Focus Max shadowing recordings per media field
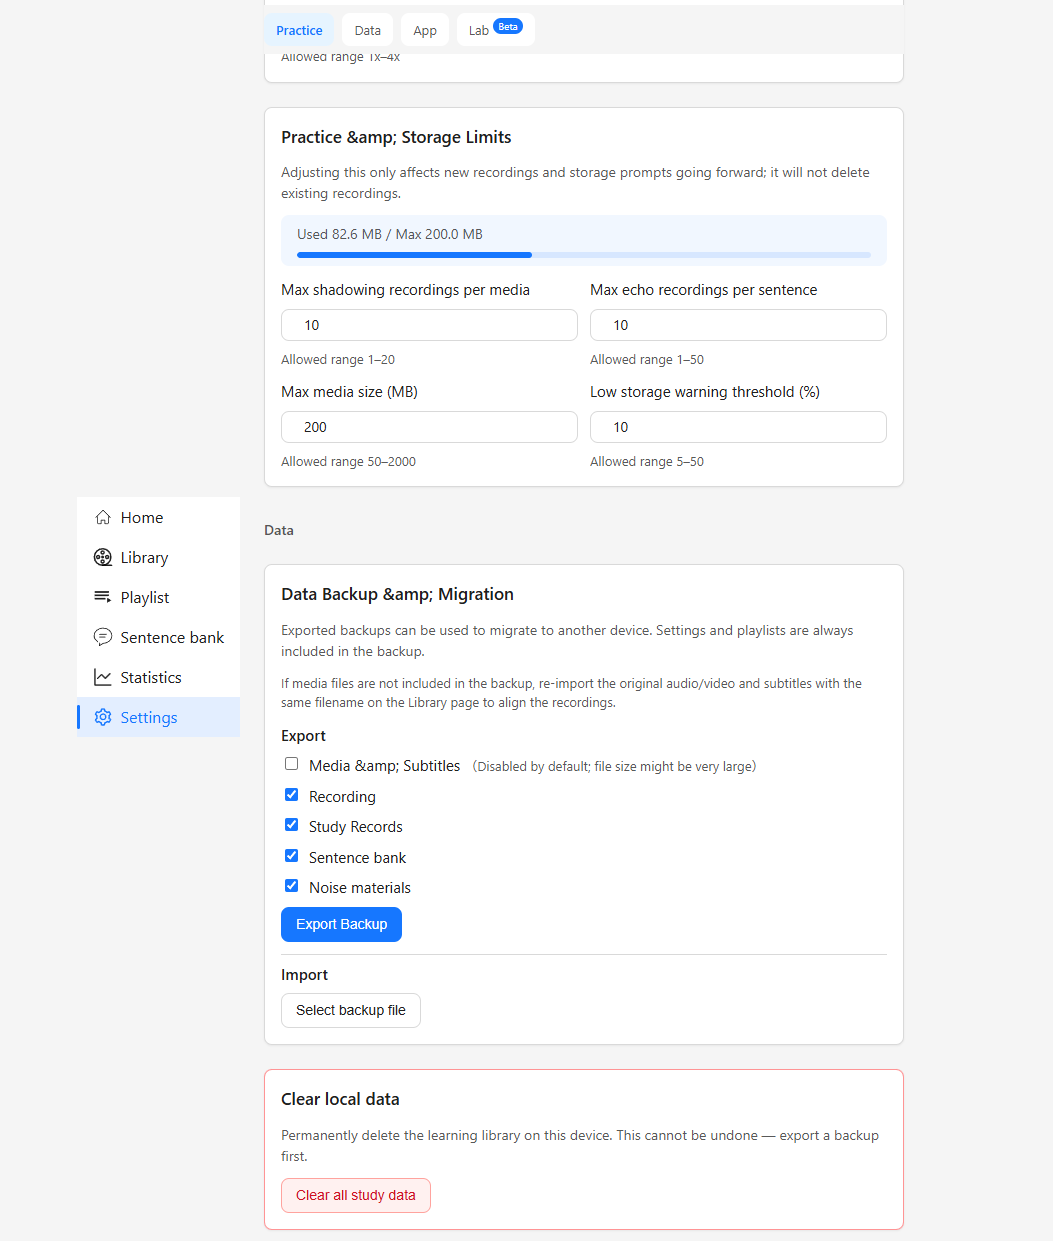1053x1241 pixels. click(x=429, y=325)
